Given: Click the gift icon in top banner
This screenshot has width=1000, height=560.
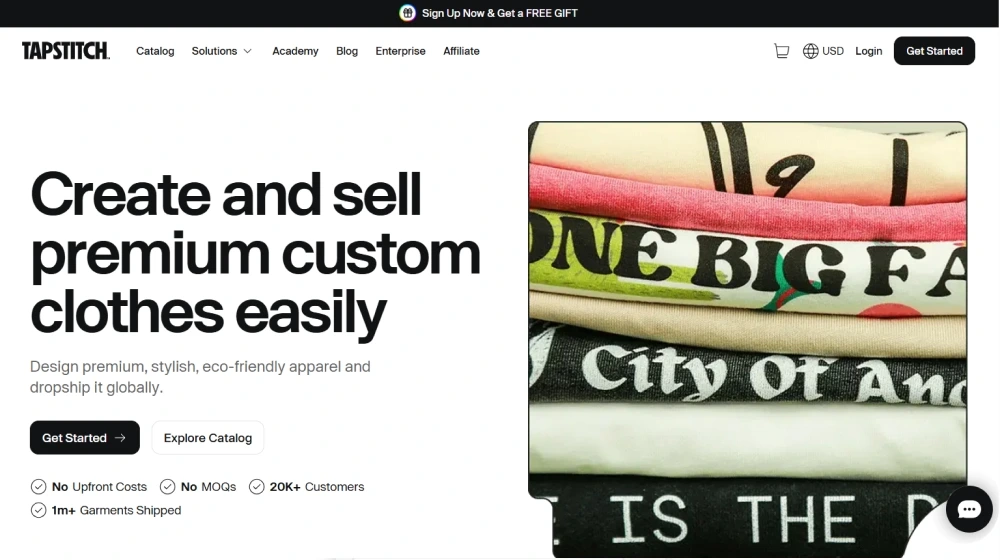Looking at the screenshot, I should click(x=407, y=13).
